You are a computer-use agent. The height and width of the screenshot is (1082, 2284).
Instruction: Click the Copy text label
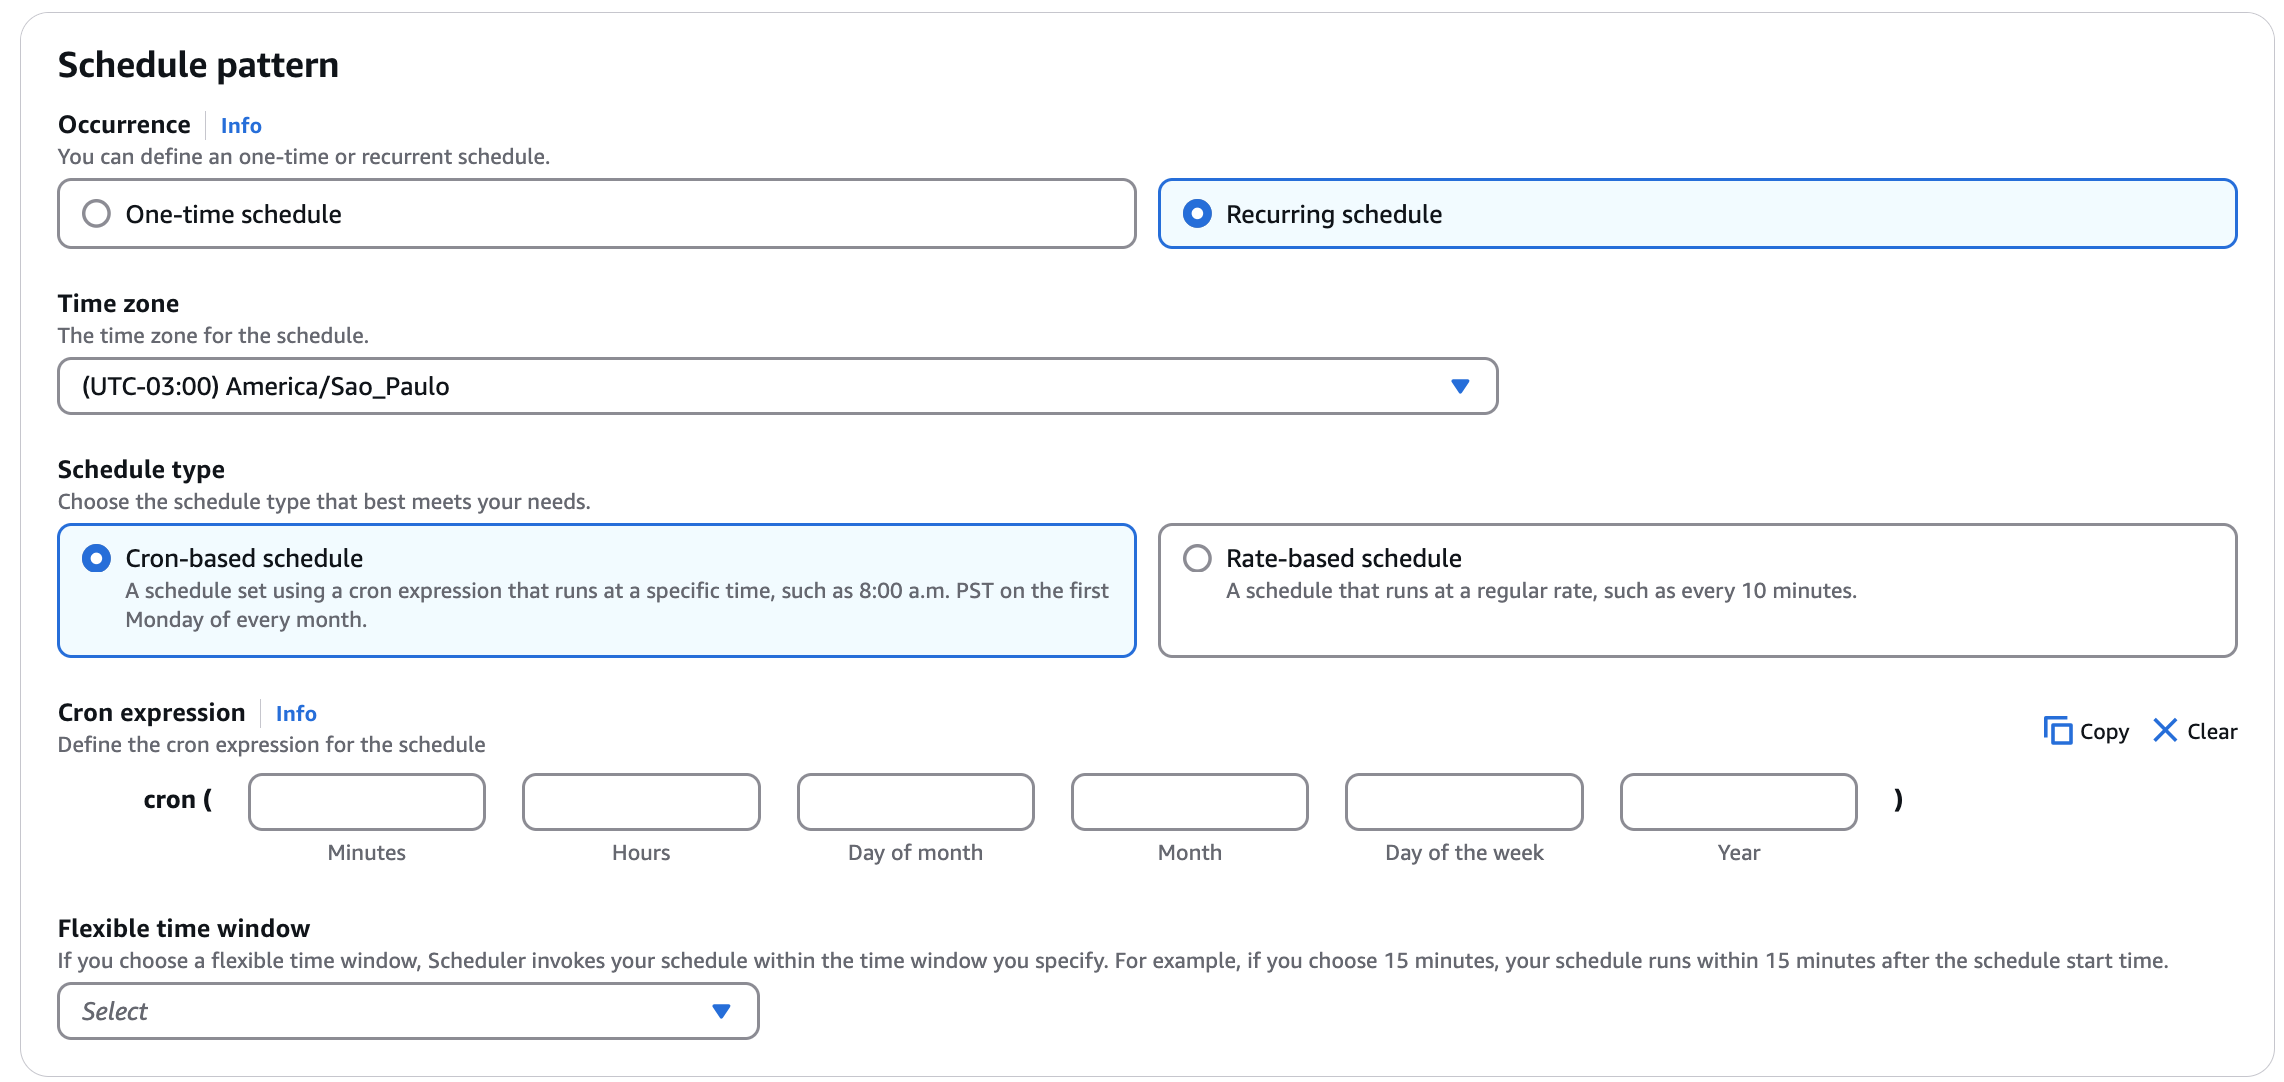pos(2104,732)
